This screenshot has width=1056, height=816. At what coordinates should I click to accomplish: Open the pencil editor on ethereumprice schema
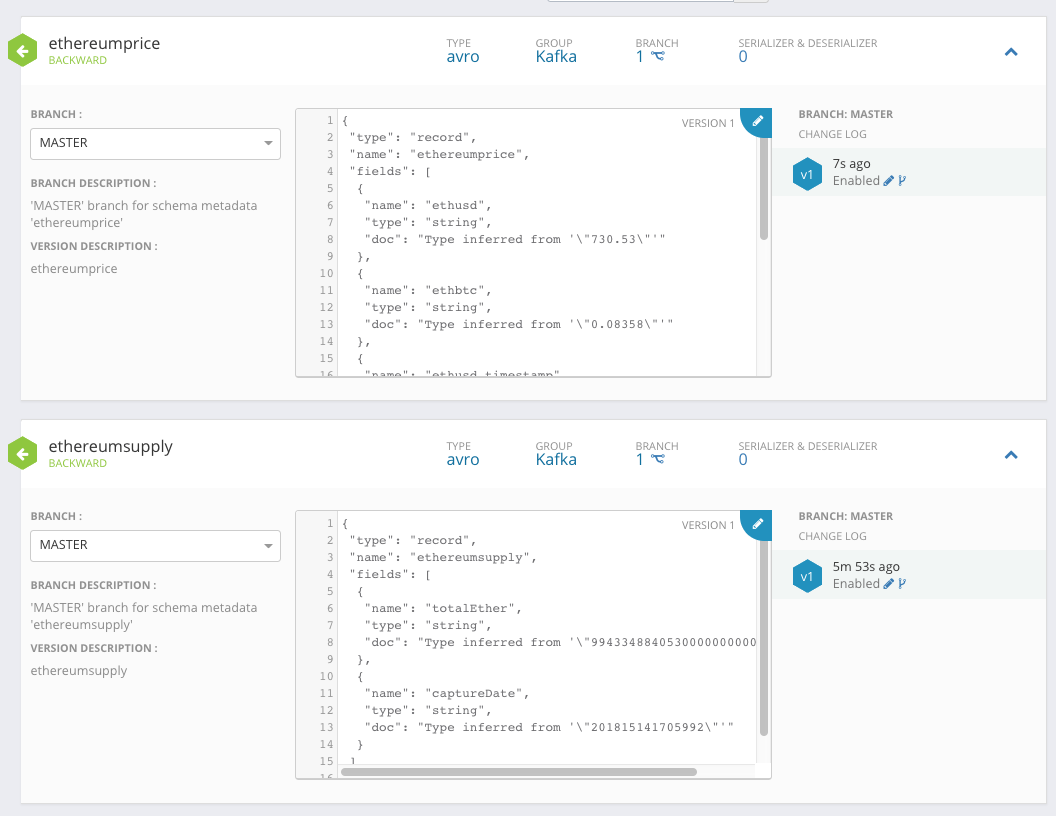coord(757,122)
